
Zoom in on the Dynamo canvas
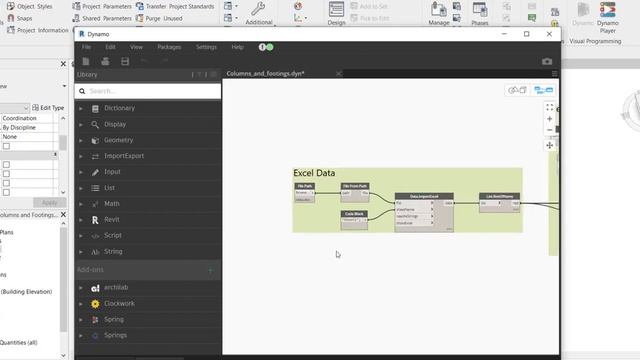[549, 119]
